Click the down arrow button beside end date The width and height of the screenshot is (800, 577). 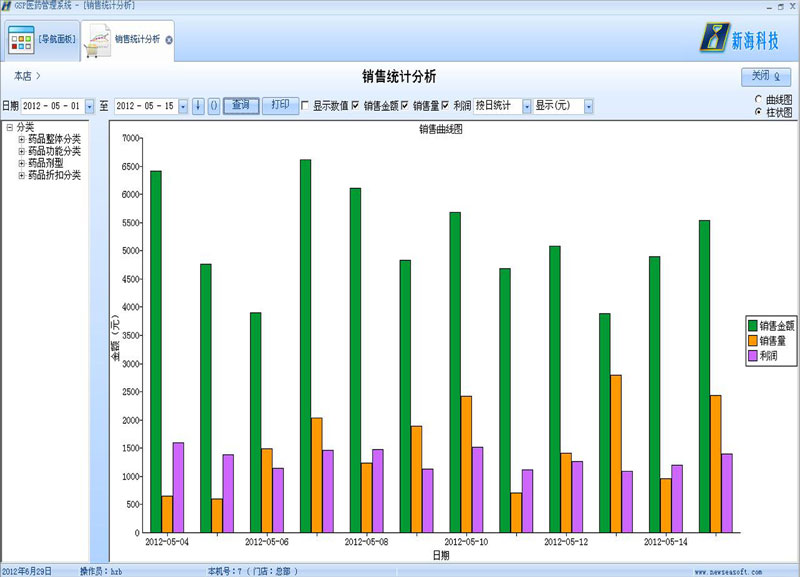click(198, 106)
